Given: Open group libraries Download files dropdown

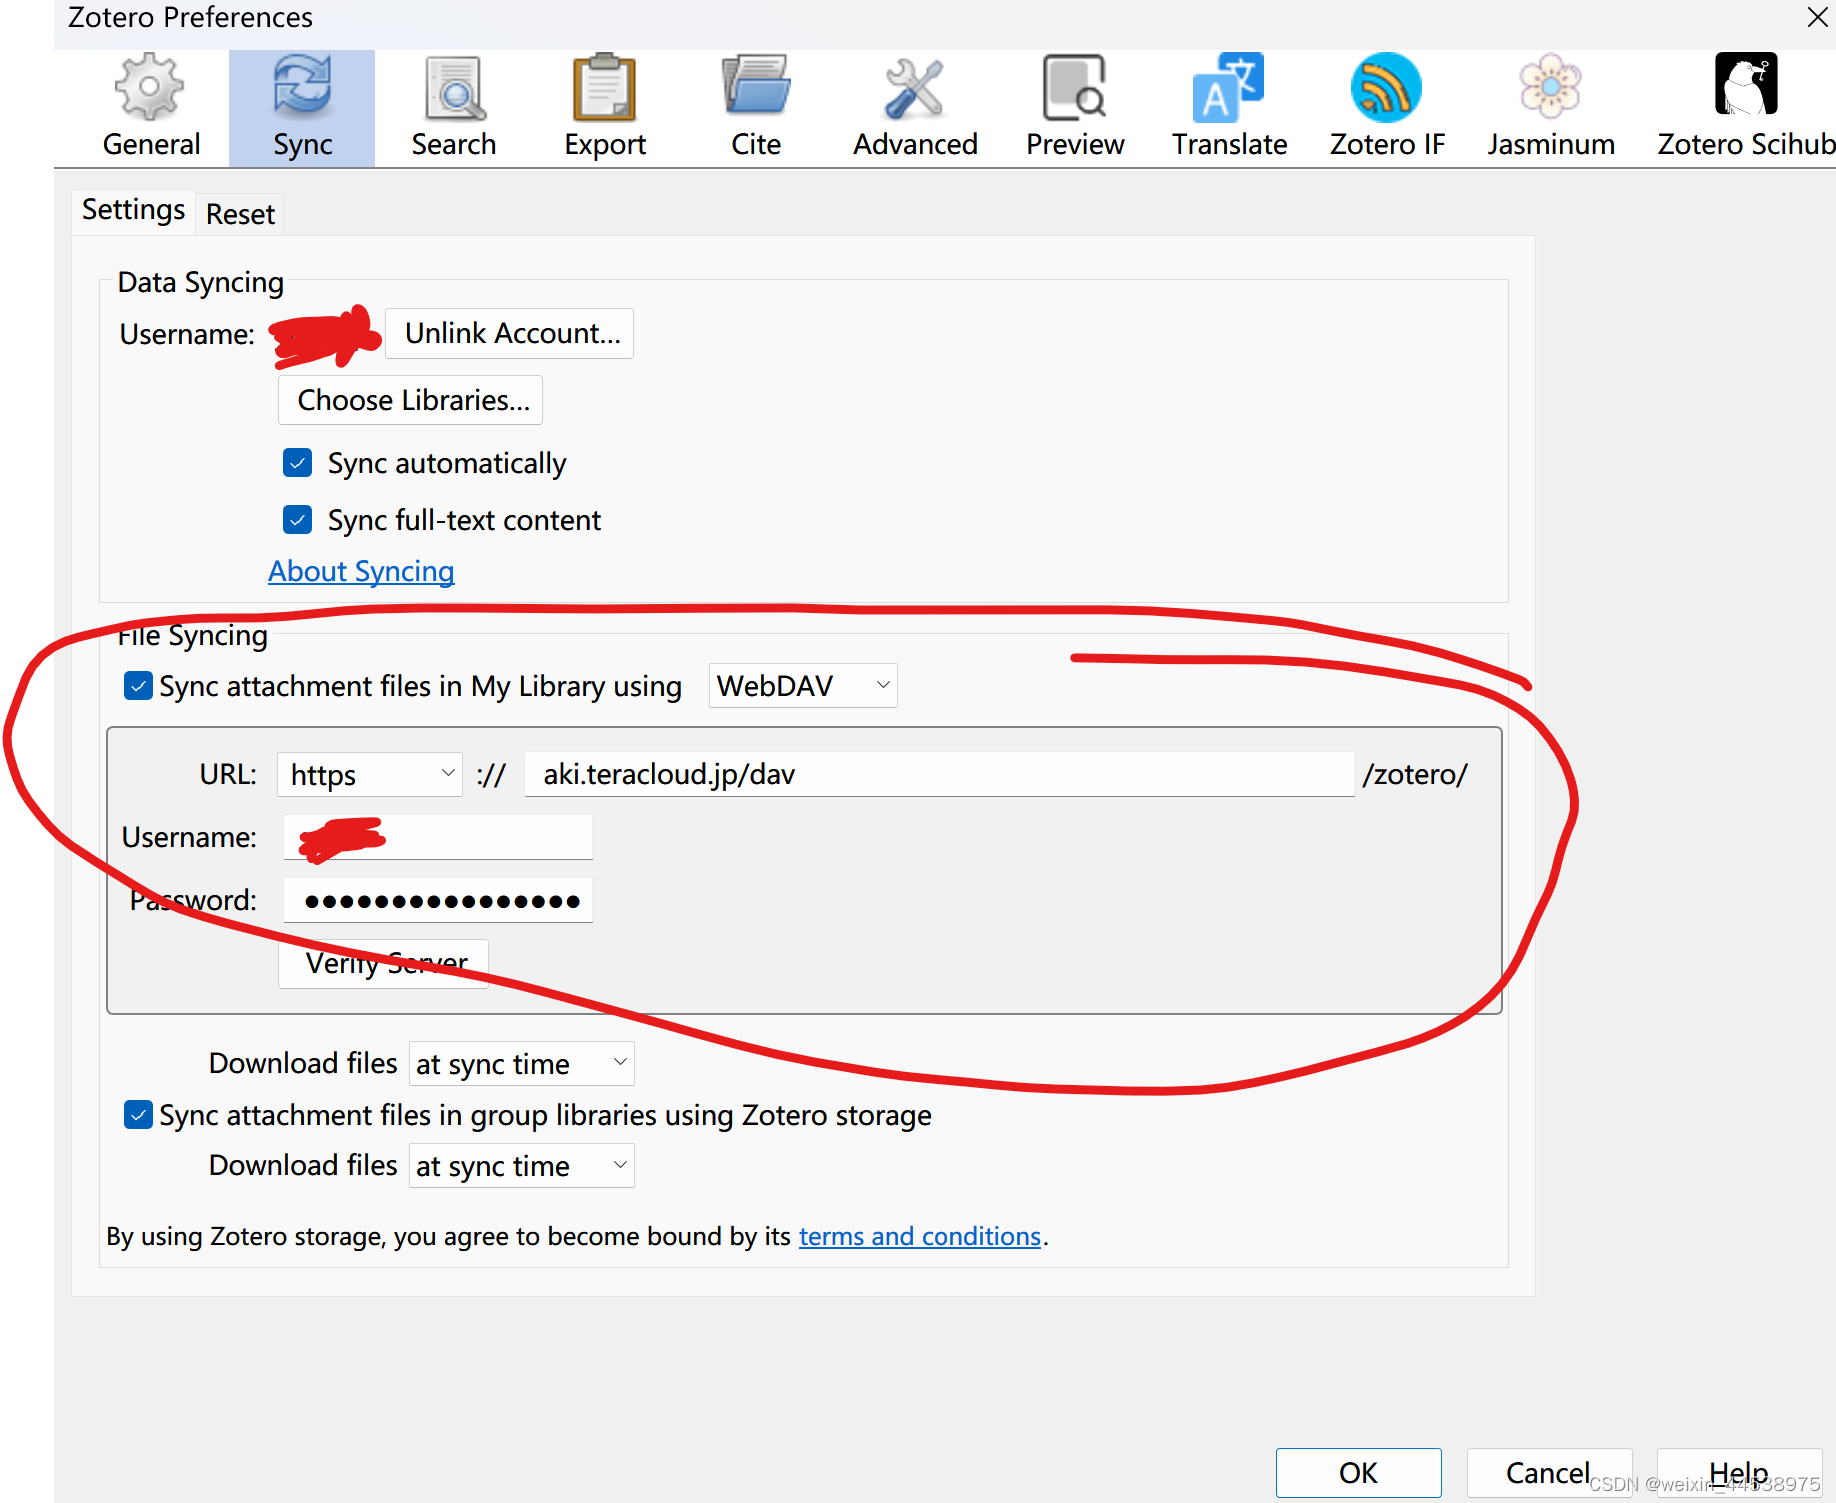Looking at the screenshot, I should pyautogui.click(x=521, y=1165).
